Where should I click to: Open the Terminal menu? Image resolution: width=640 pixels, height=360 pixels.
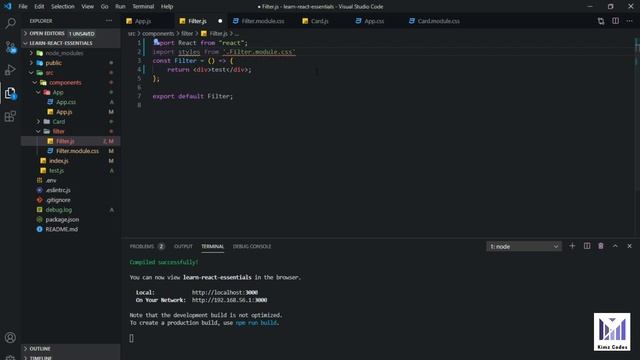click(x=143, y=7)
